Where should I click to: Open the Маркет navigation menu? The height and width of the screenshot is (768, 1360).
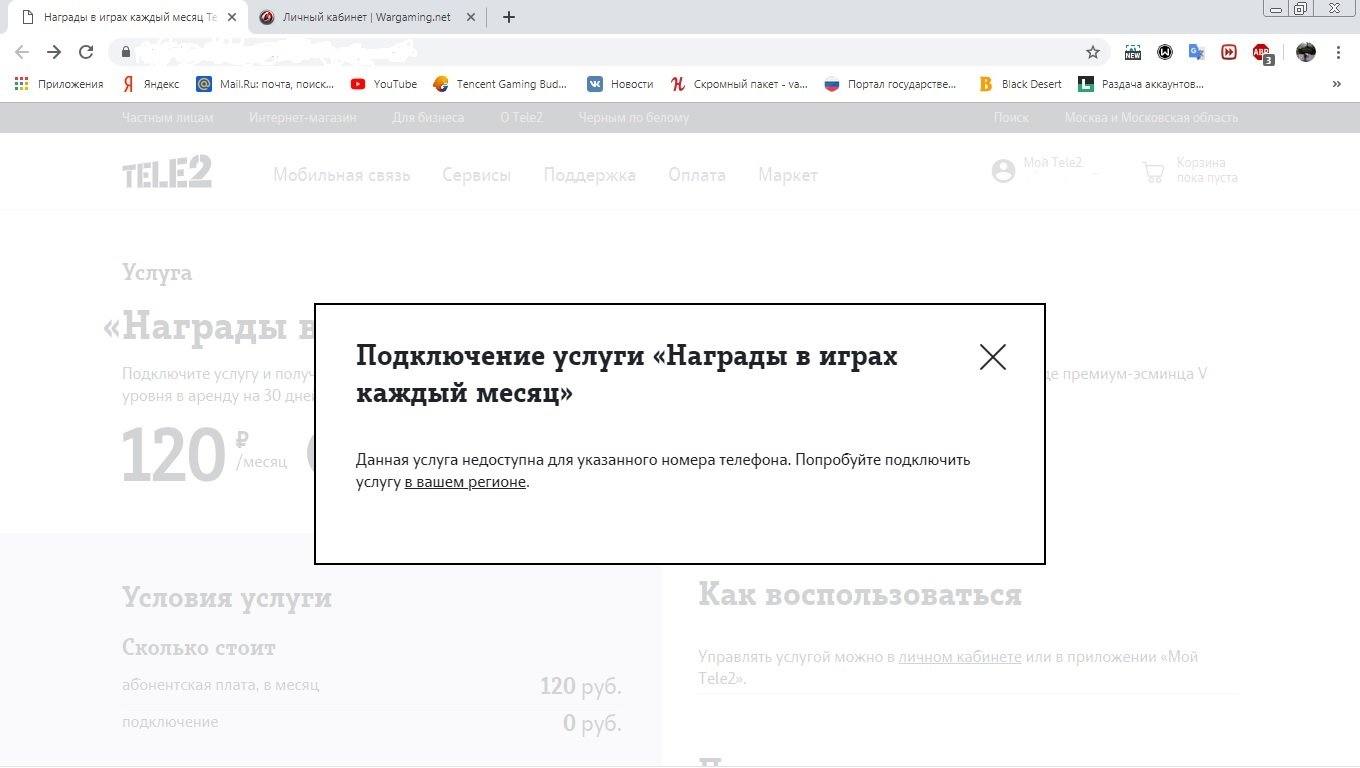click(x=788, y=175)
